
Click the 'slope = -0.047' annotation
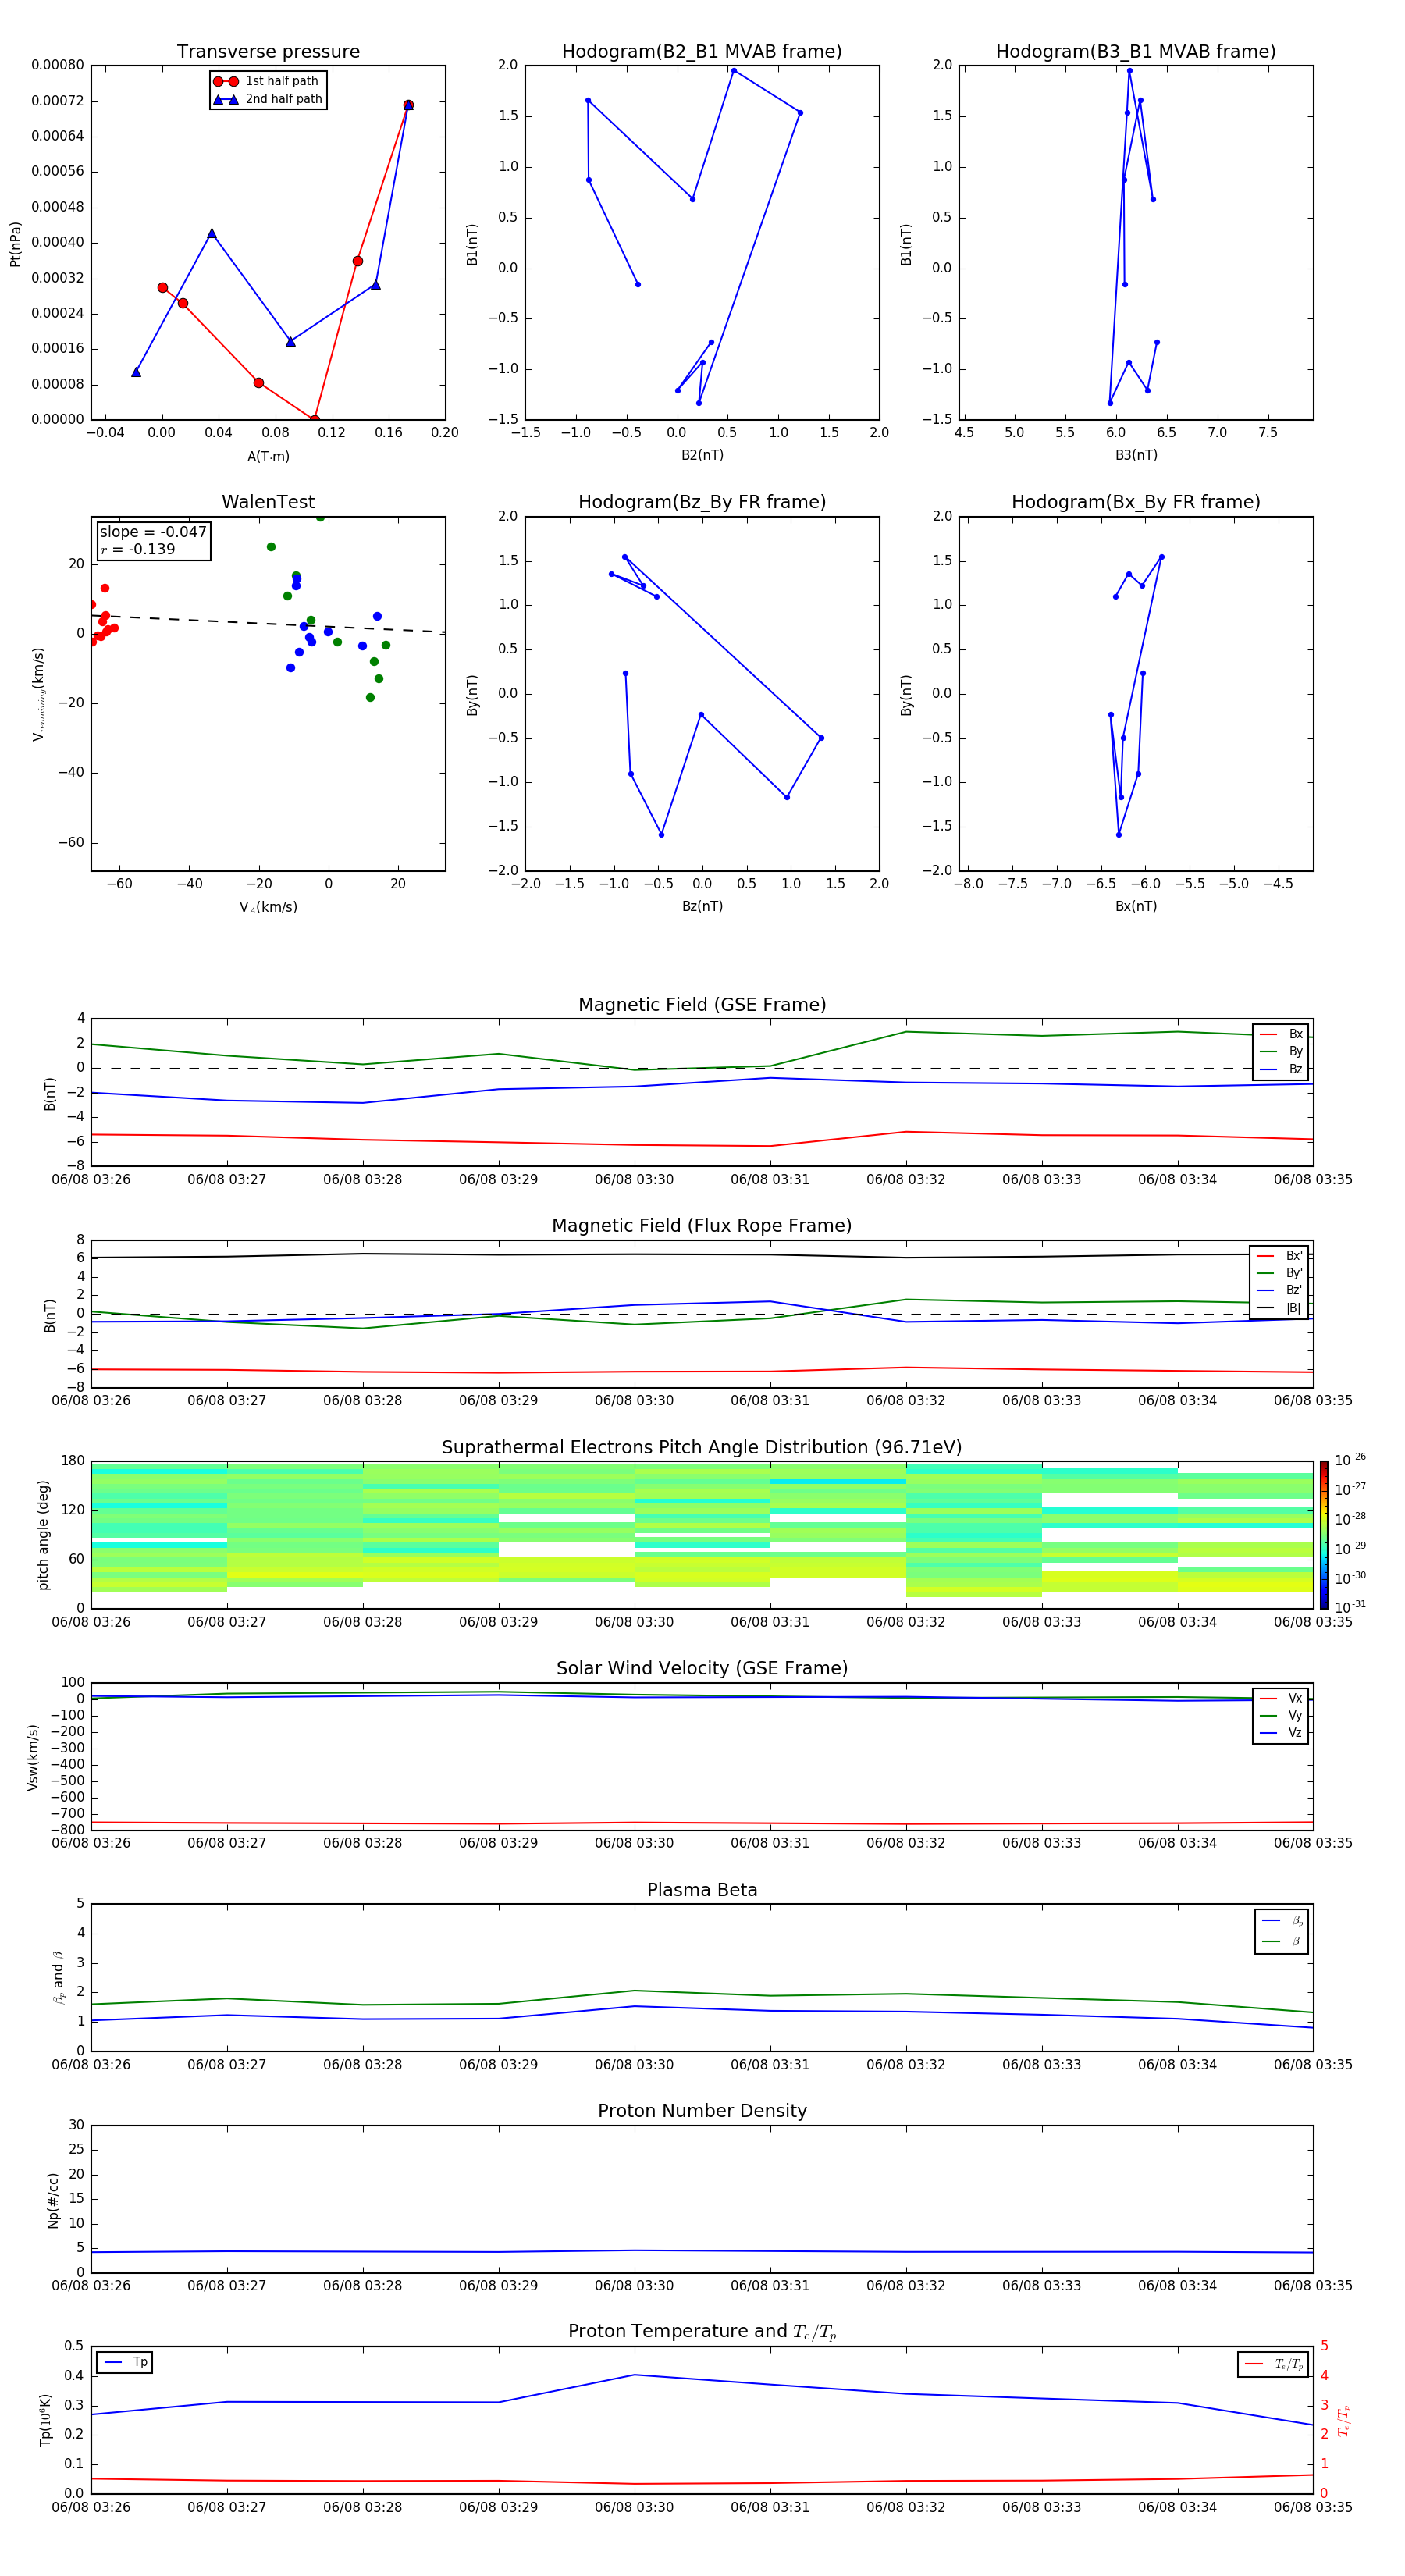click(x=153, y=532)
